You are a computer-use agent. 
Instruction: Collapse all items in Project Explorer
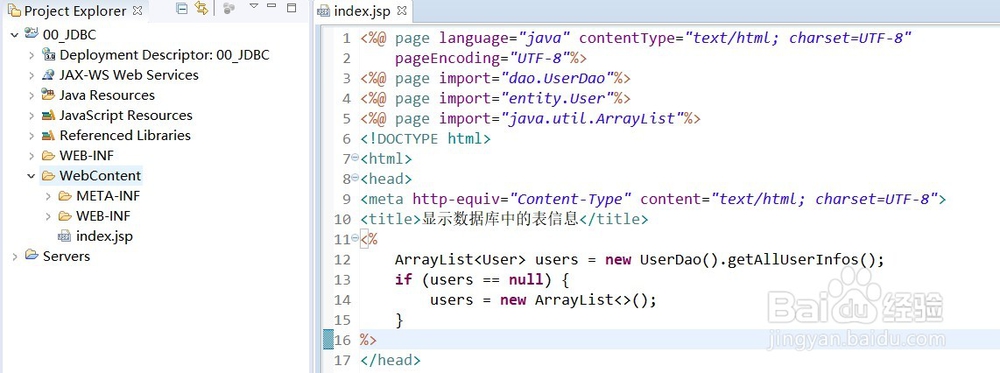click(182, 9)
